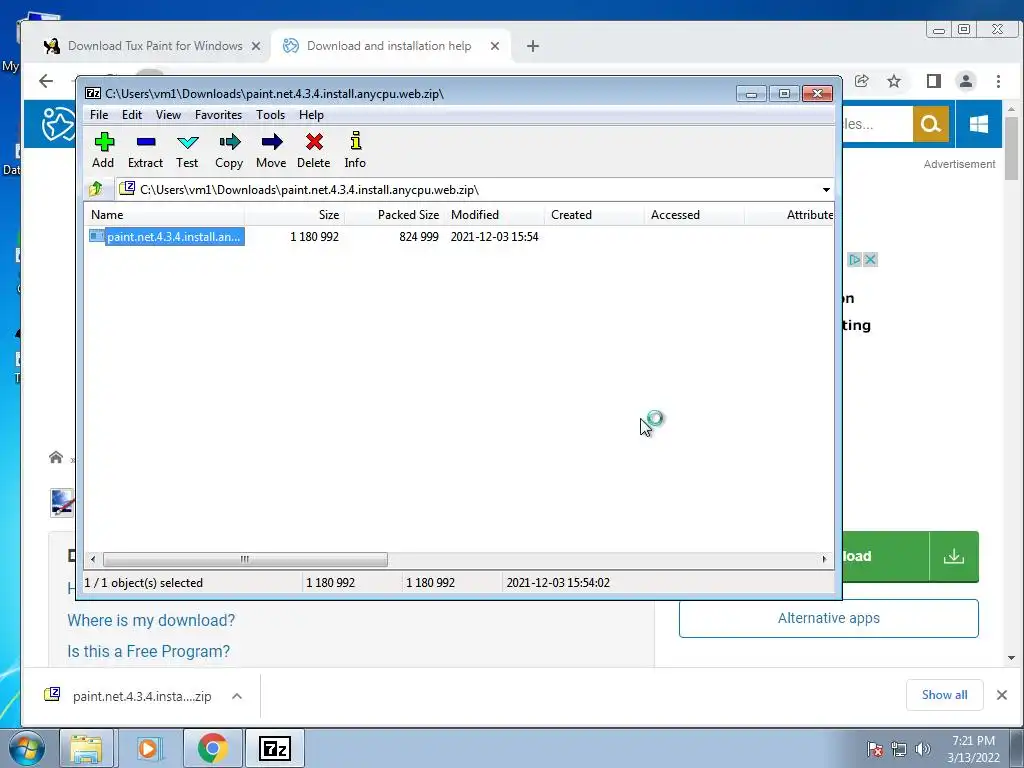Click the Windows platform logo on the site
Viewport: 1024px width, 768px height.
(978, 123)
